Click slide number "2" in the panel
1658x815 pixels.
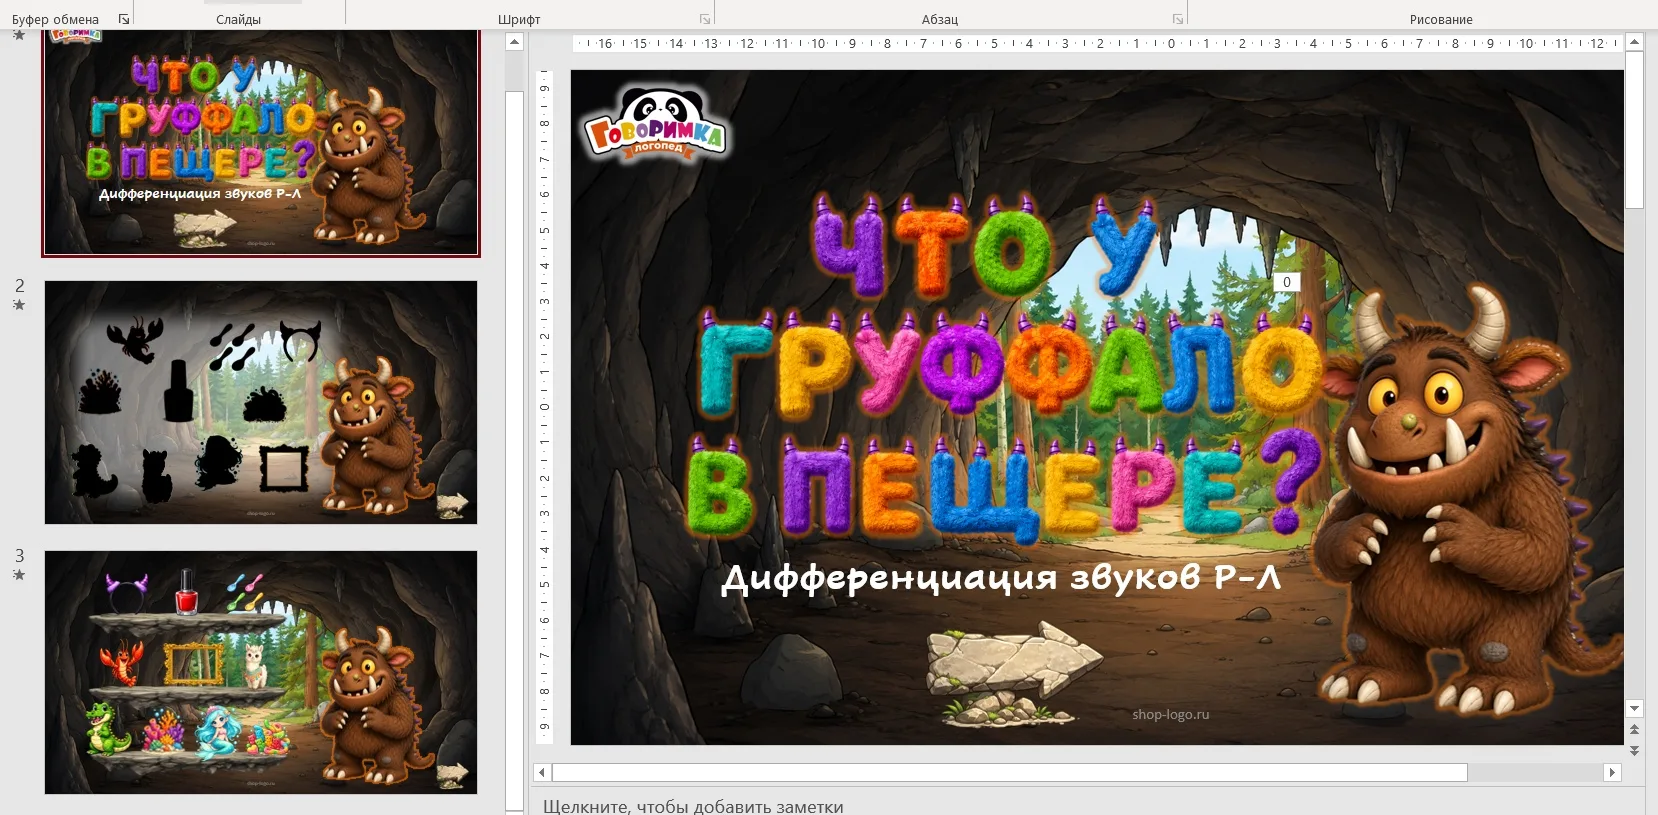tap(19, 286)
